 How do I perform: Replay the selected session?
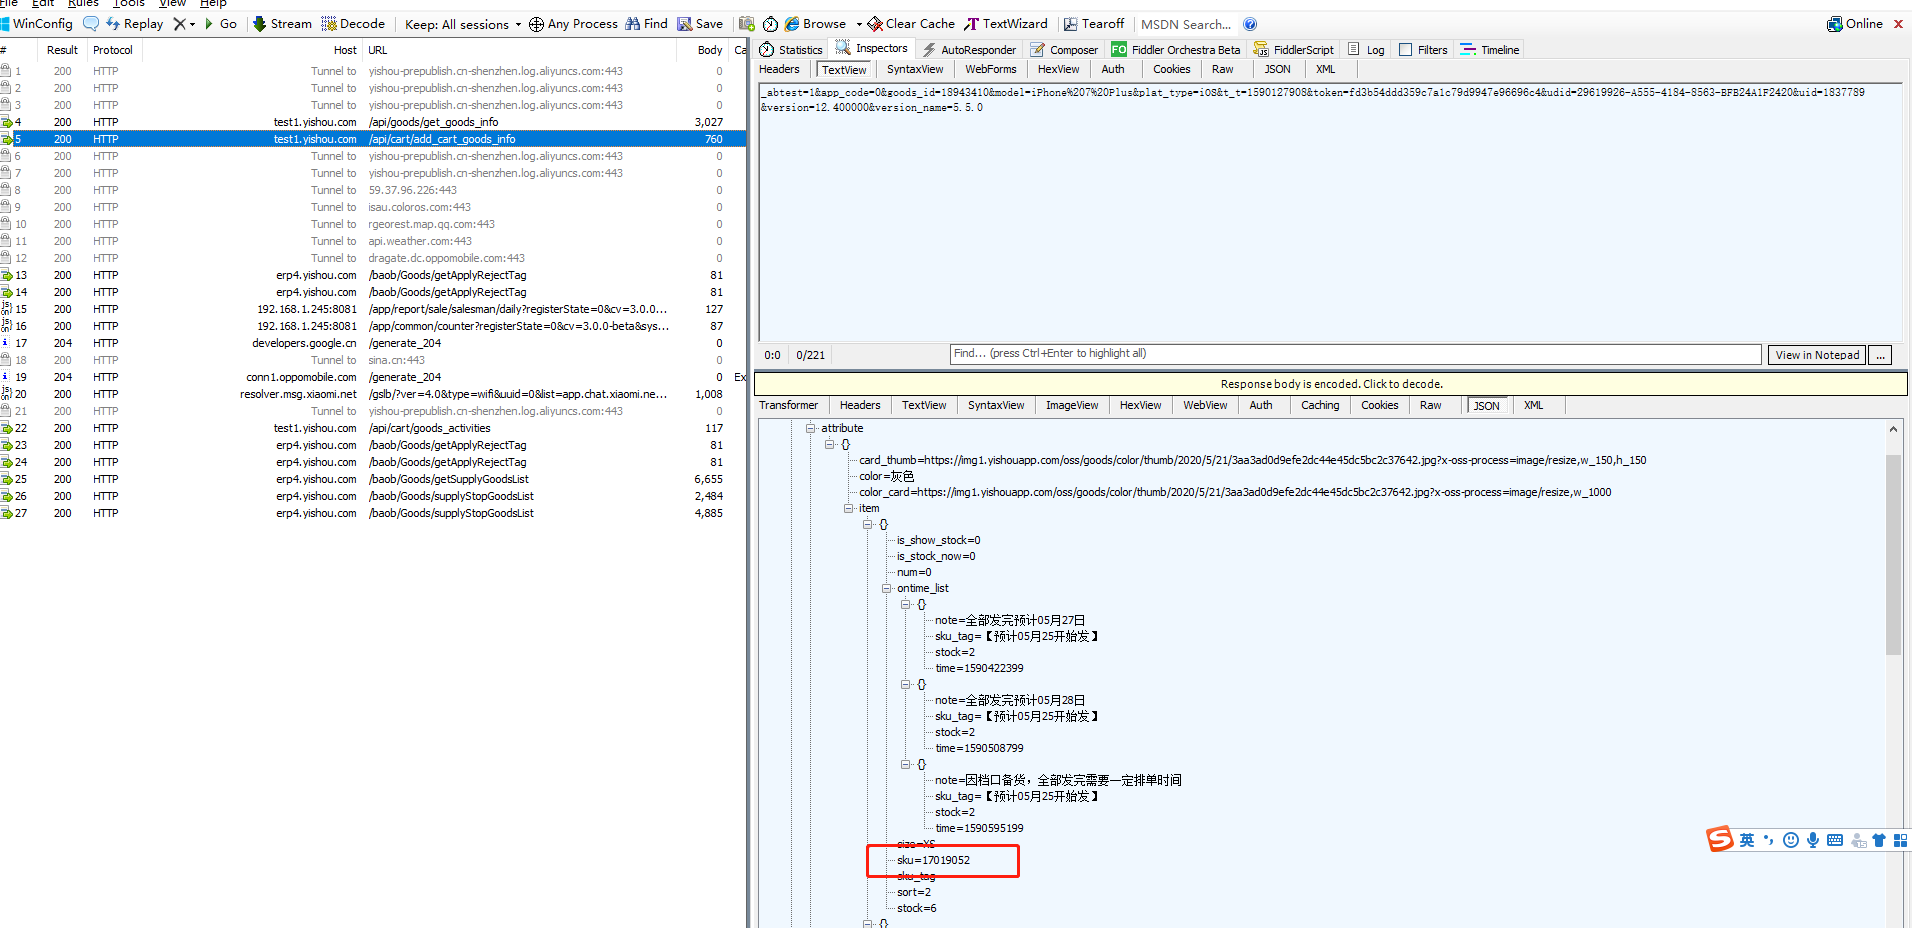pos(135,24)
